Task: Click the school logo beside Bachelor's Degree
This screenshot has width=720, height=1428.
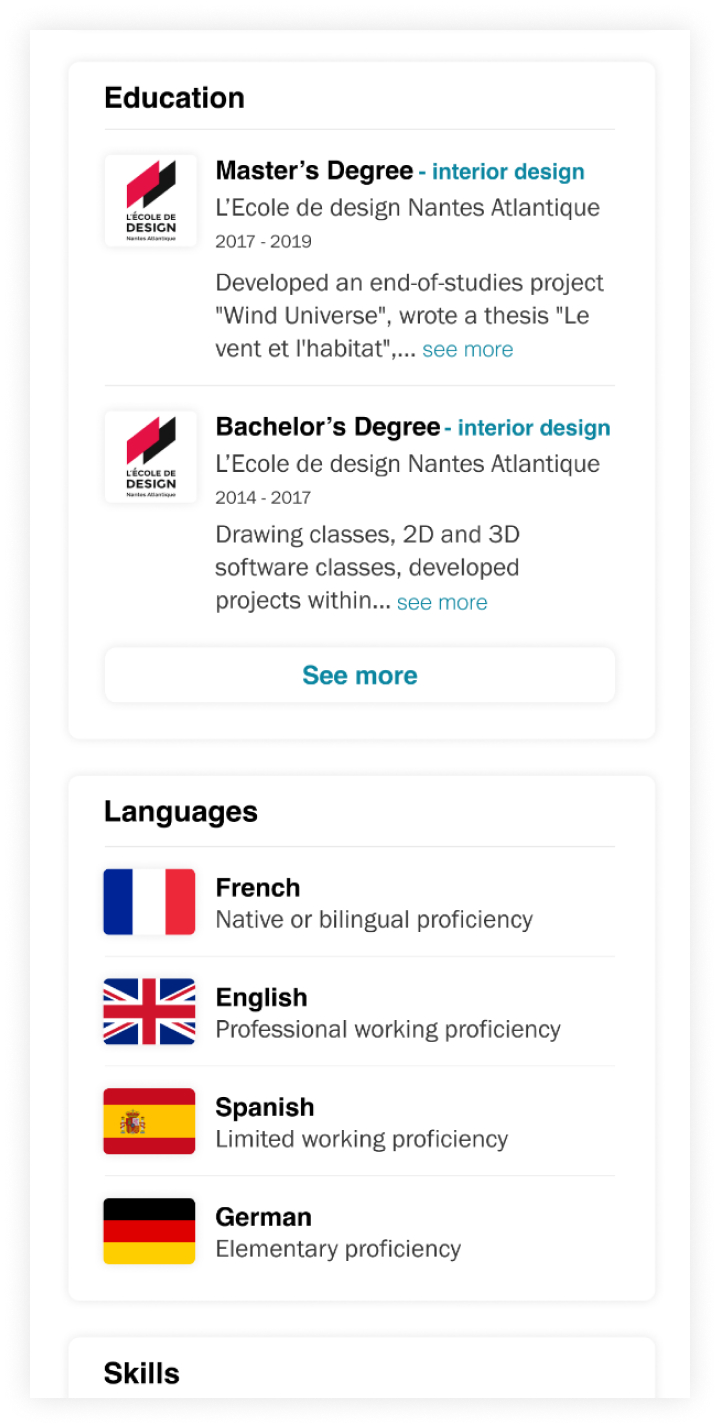Action: pyautogui.click(x=150, y=456)
